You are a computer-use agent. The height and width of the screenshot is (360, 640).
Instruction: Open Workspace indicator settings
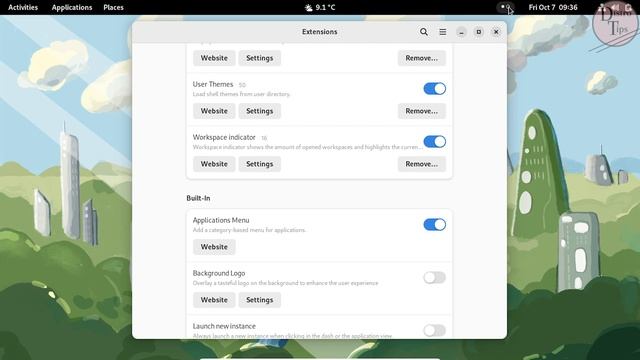260,164
